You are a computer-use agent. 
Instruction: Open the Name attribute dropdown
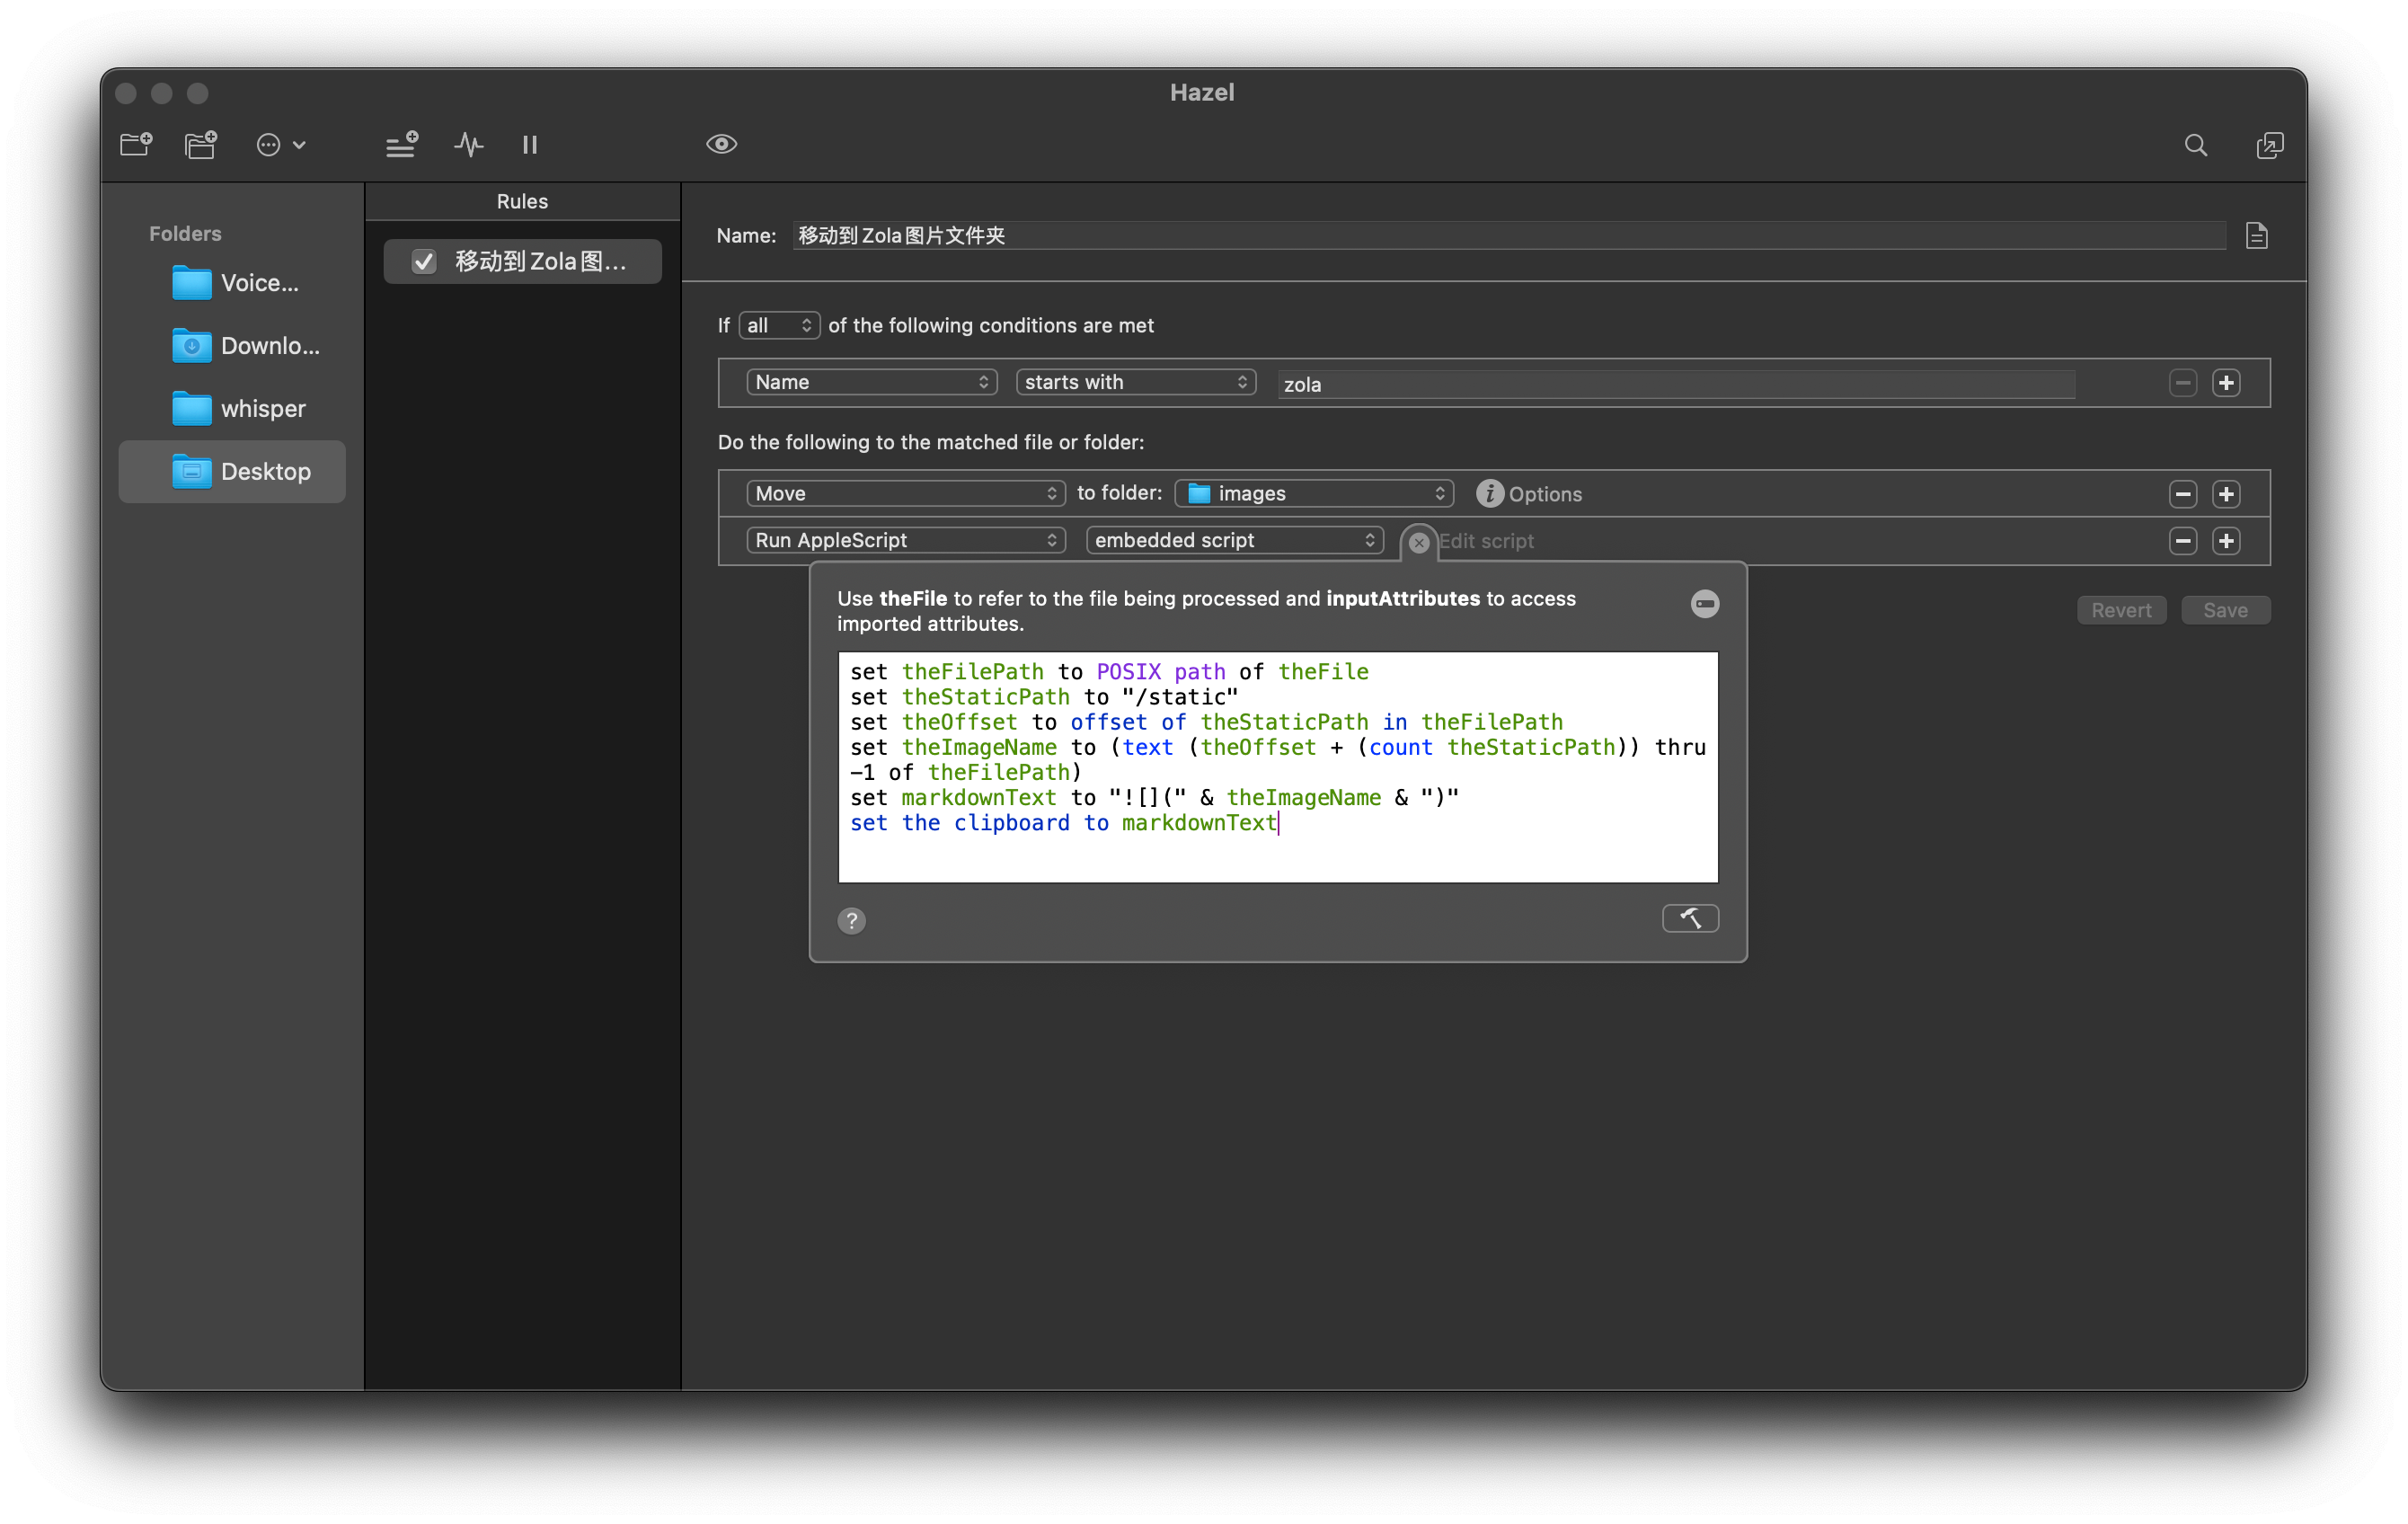tap(872, 383)
